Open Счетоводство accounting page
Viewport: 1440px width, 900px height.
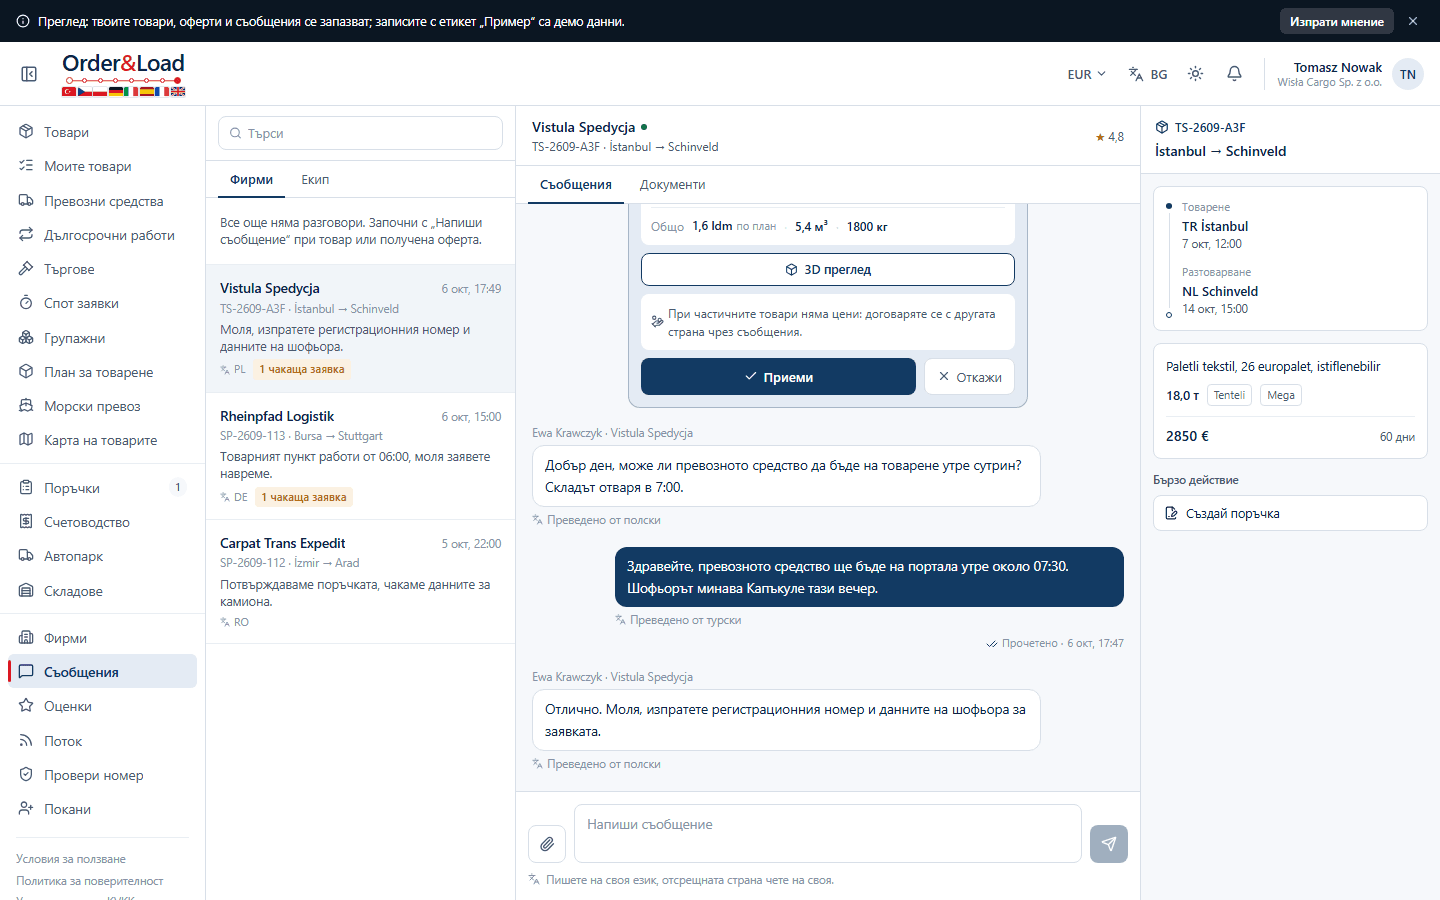(102, 522)
